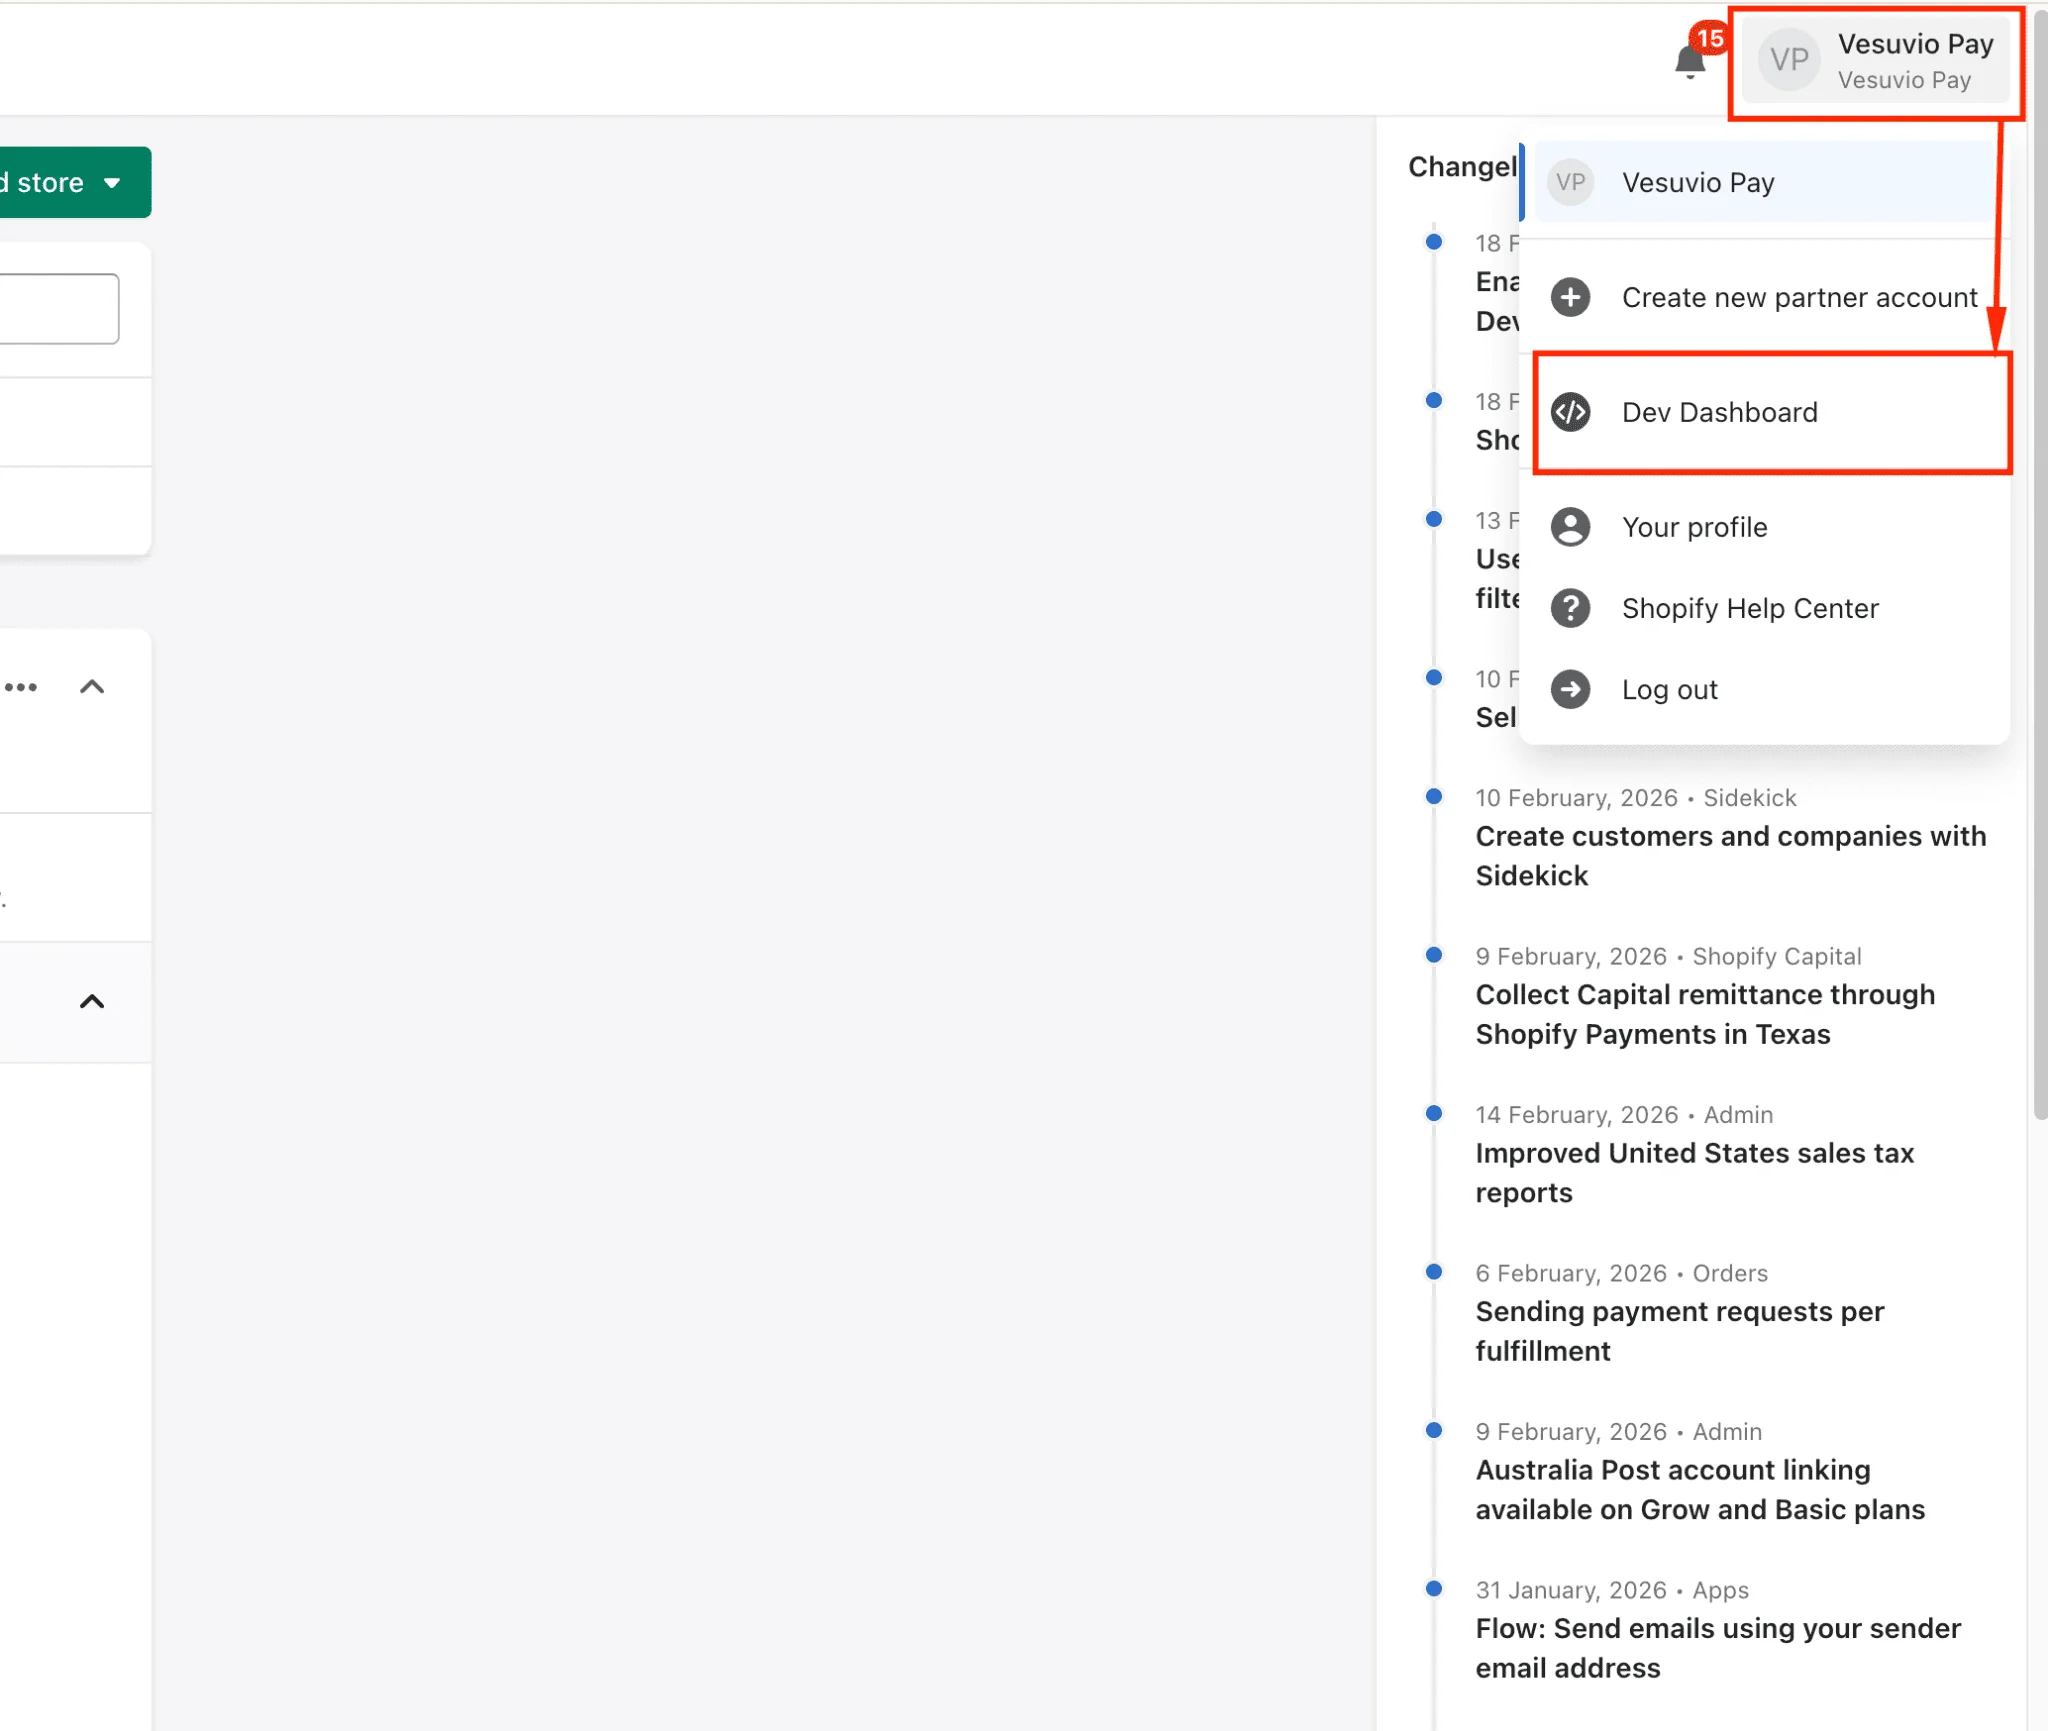
Task: Open notifications via the bell icon
Action: point(1689,60)
